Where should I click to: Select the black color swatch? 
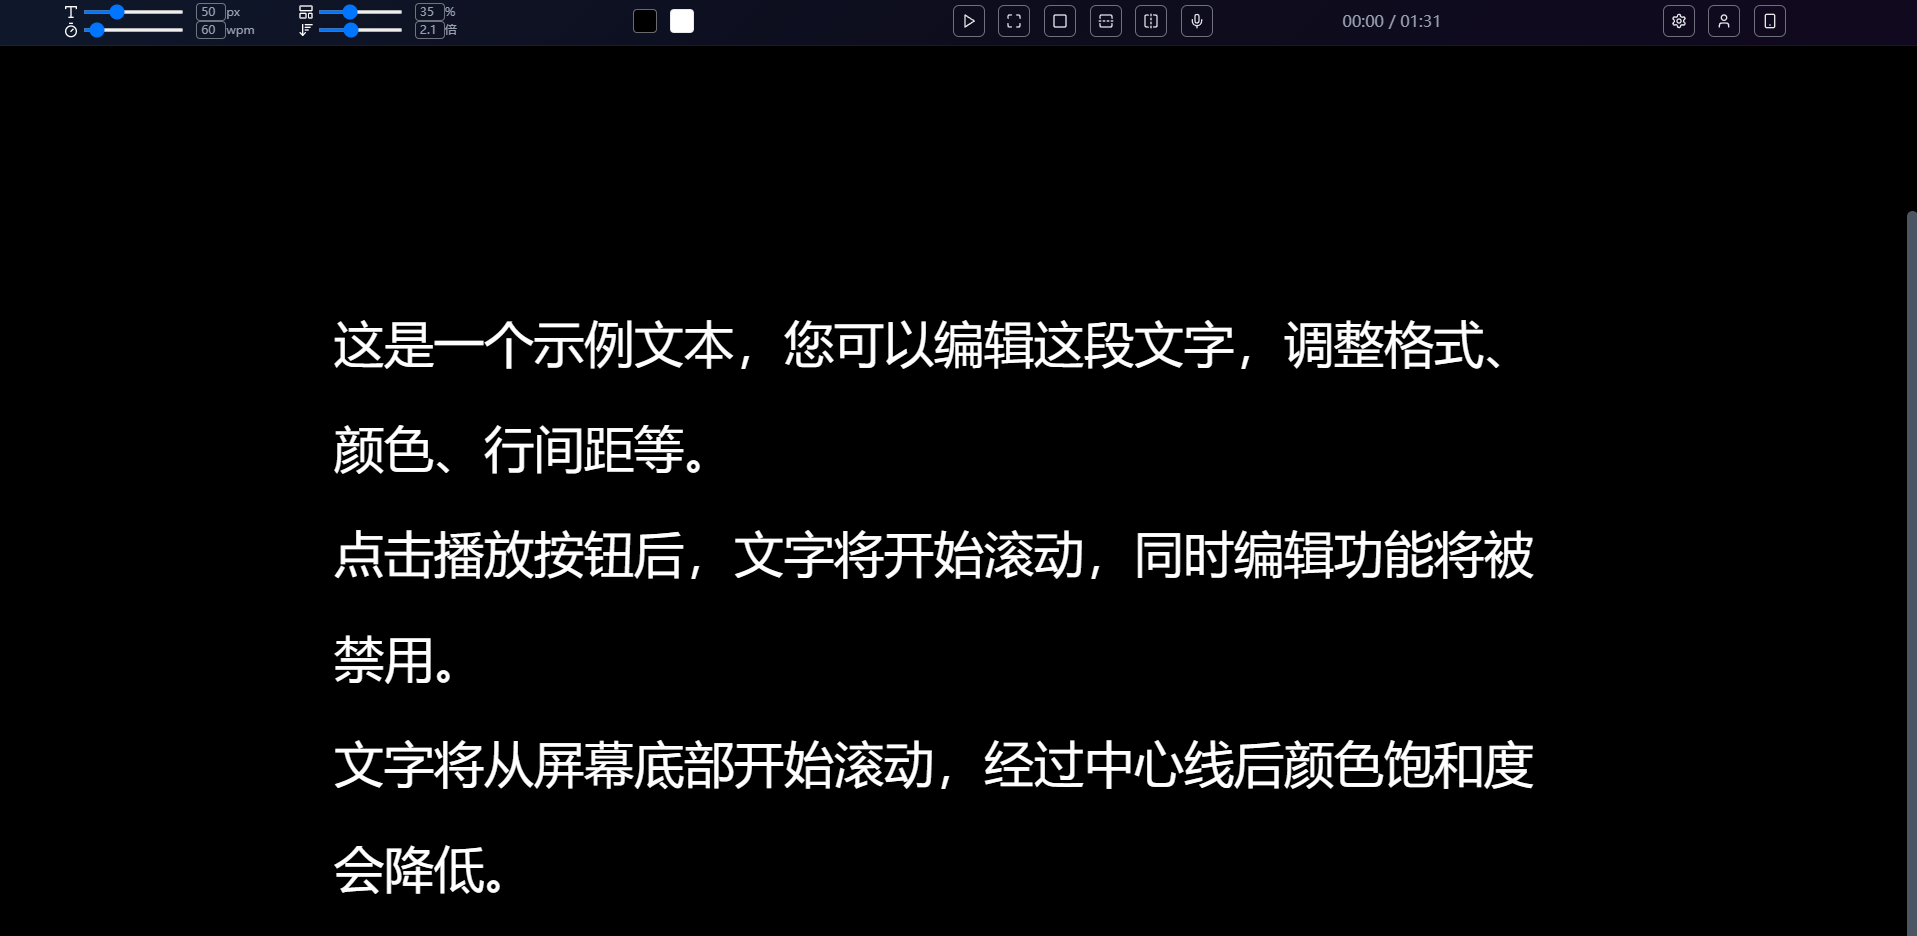click(645, 21)
